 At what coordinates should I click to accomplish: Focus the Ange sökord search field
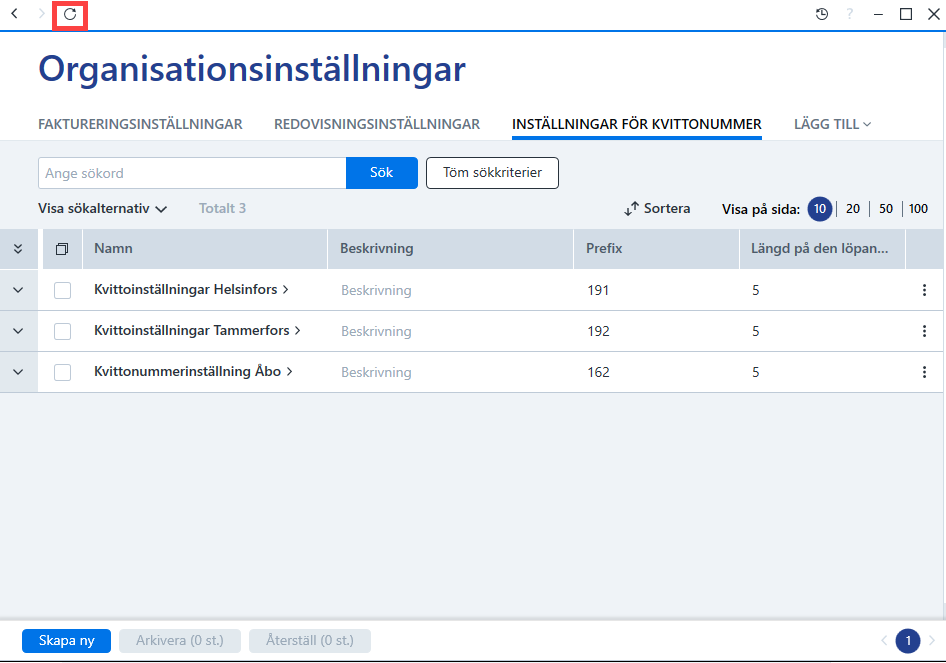coord(192,173)
